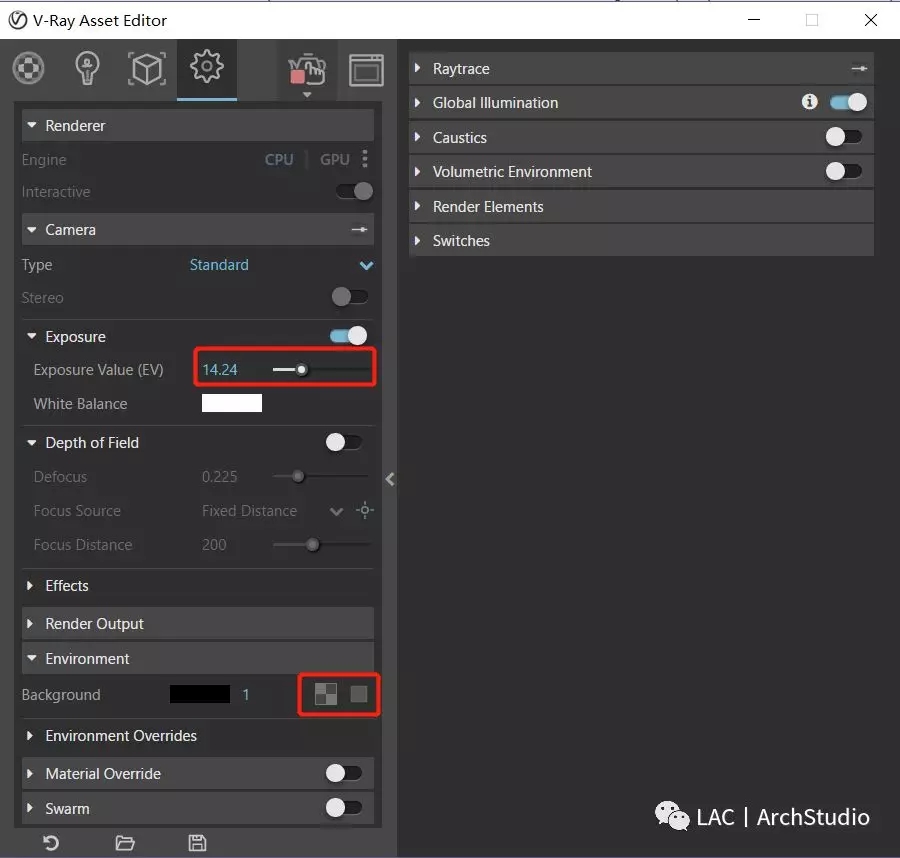This screenshot has height=858, width=900.
Task: Collapse the Camera section
Action: click(x=32, y=230)
